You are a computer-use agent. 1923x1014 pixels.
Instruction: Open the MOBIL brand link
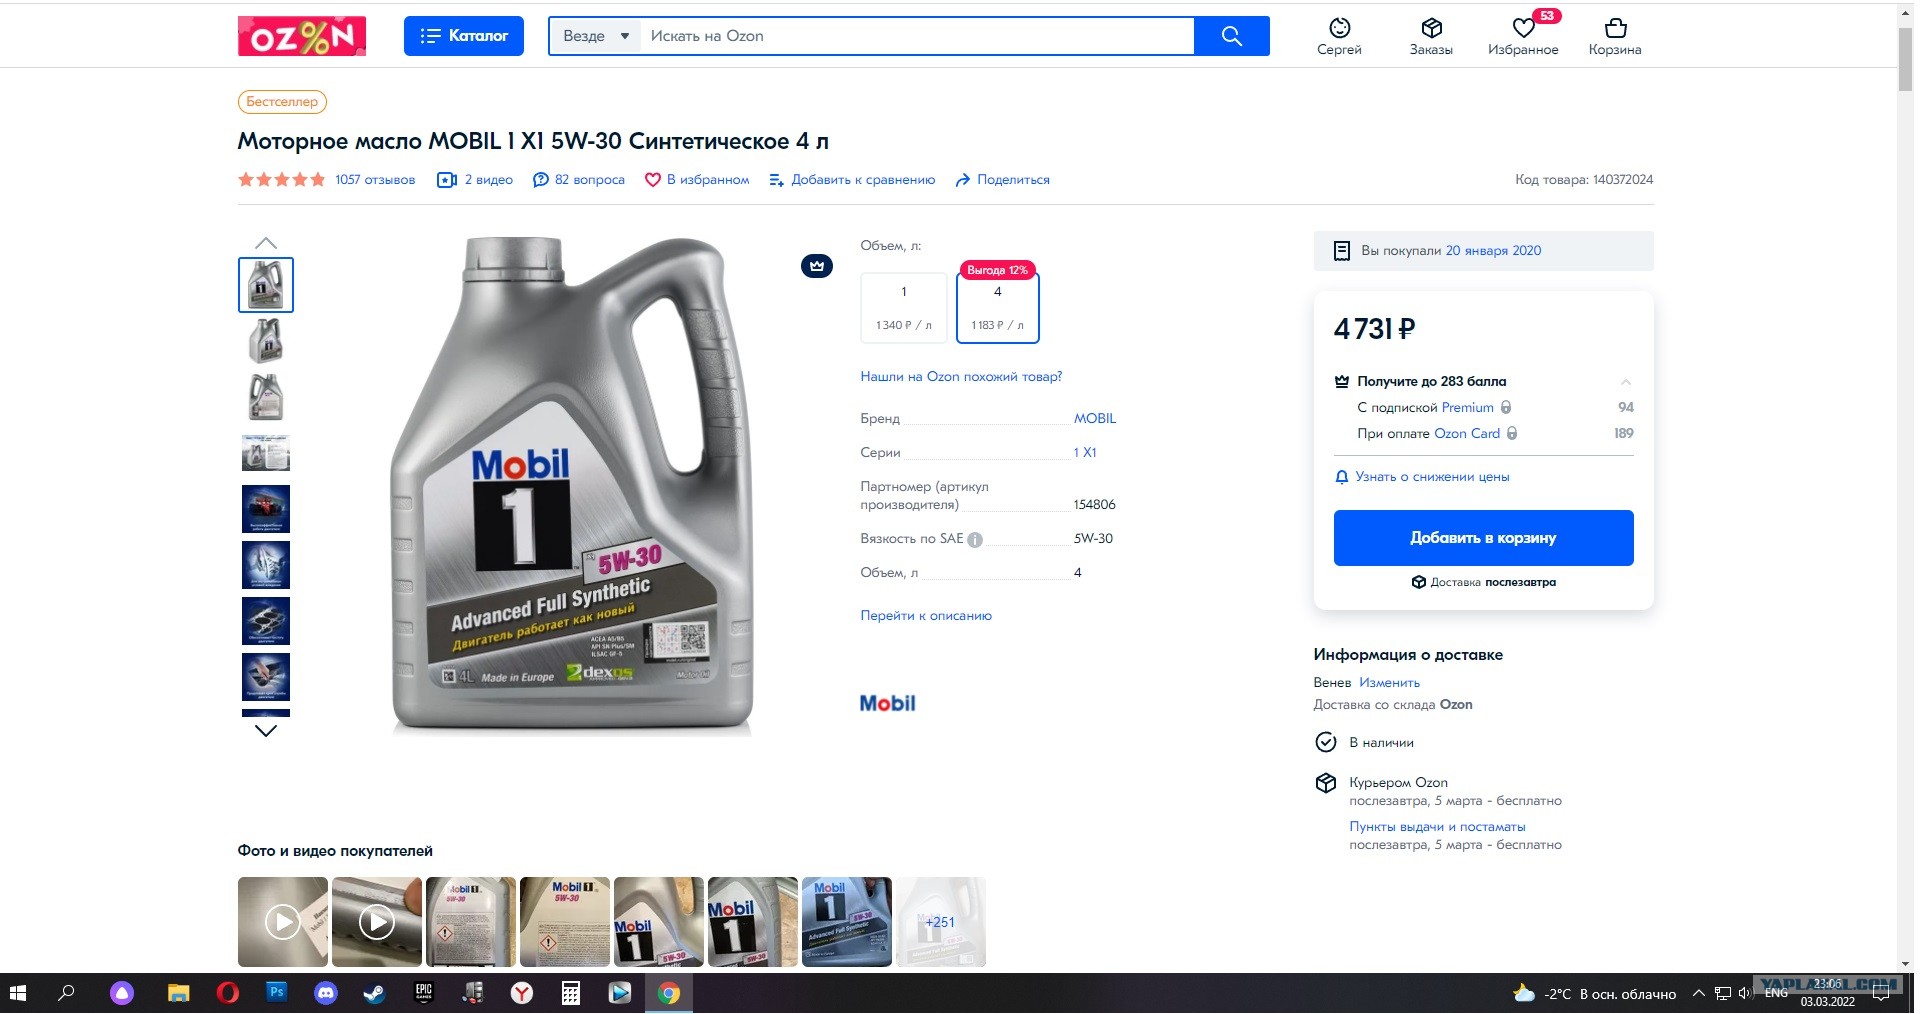pos(1095,419)
